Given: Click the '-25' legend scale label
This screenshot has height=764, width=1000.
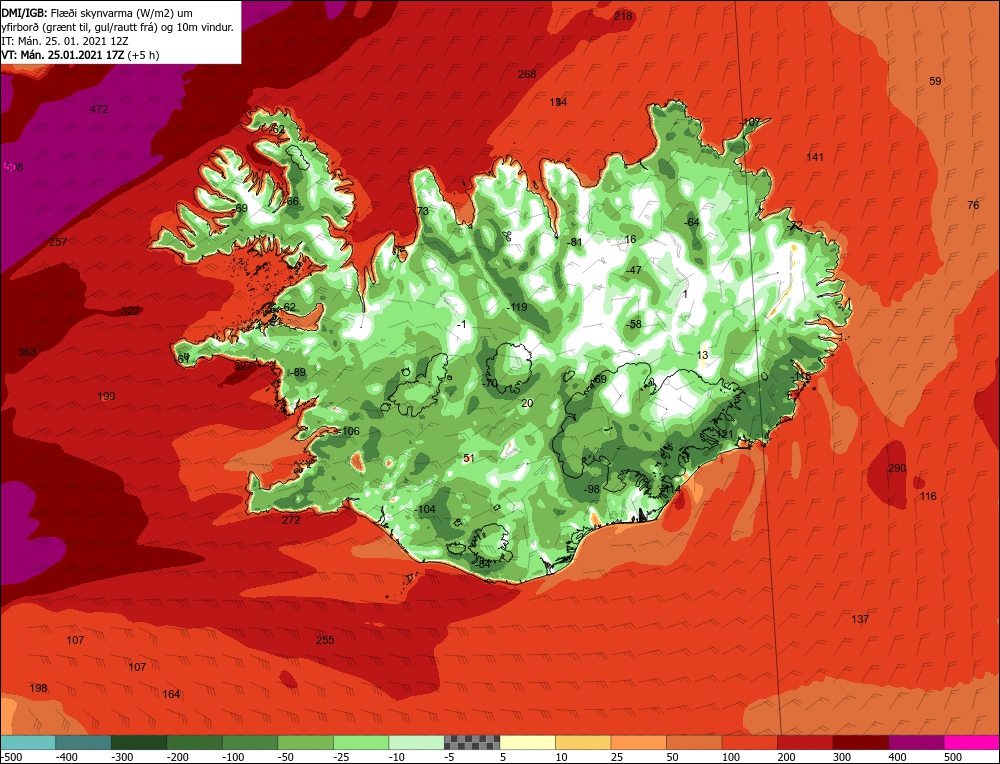Looking at the screenshot, I should pyautogui.click(x=343, y=757).
